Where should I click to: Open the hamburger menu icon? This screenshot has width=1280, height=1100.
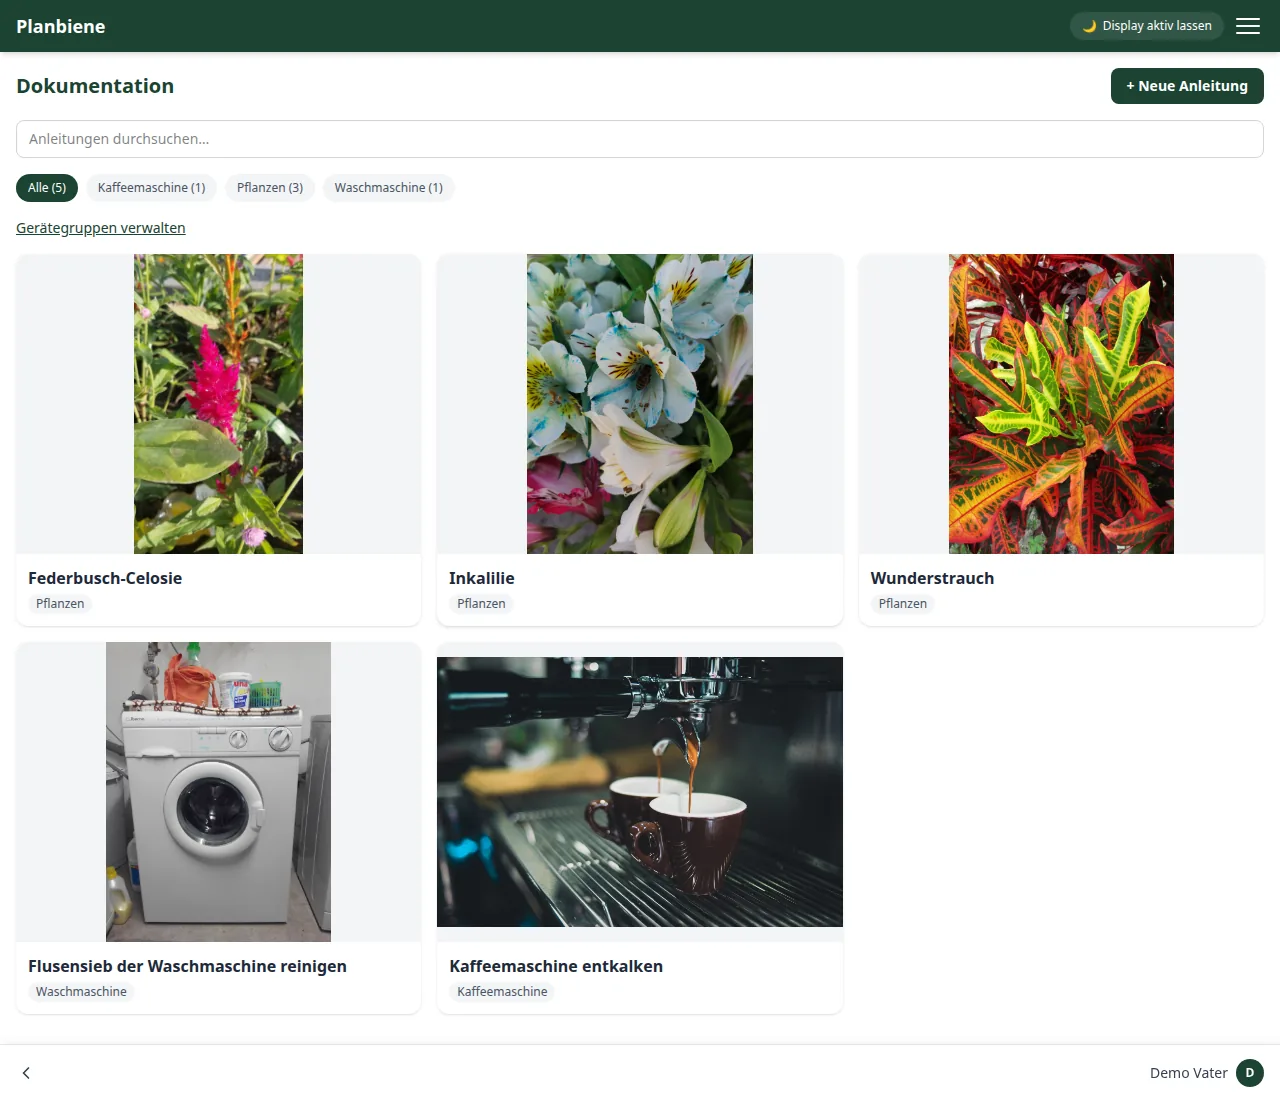[1248, 26]
